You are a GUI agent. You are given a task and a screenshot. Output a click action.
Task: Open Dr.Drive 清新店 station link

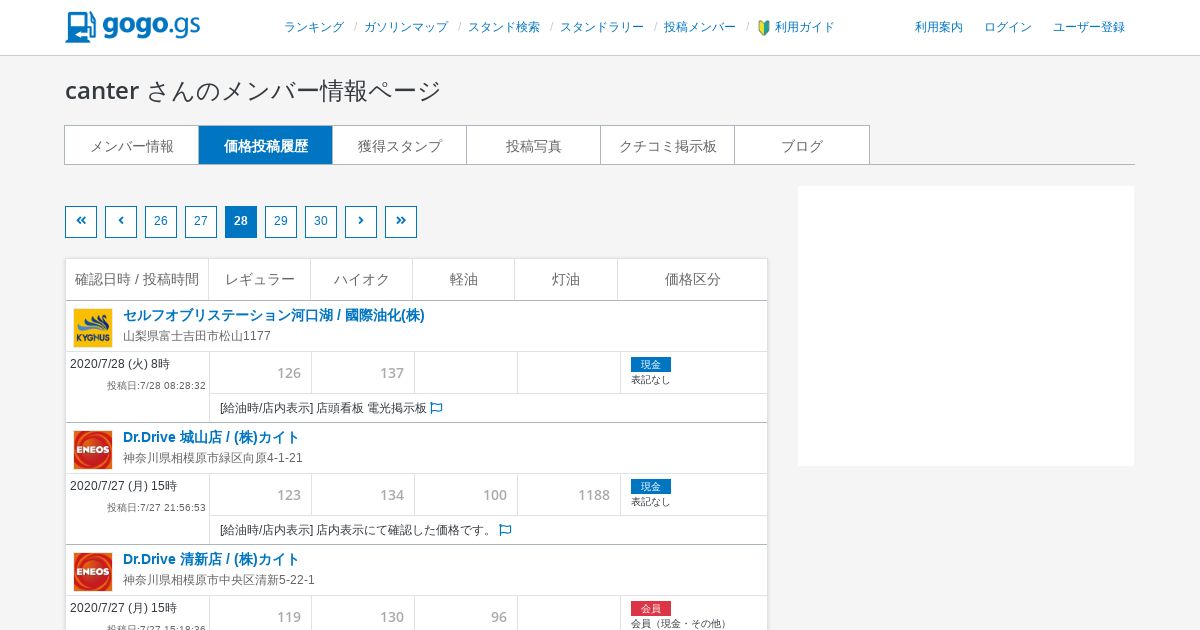pos(211,559)
